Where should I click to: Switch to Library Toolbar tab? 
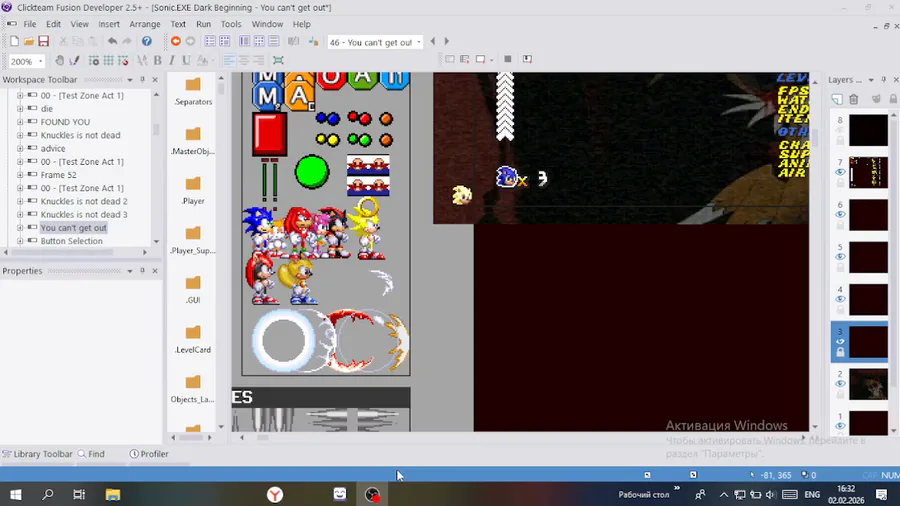point(37,454)
